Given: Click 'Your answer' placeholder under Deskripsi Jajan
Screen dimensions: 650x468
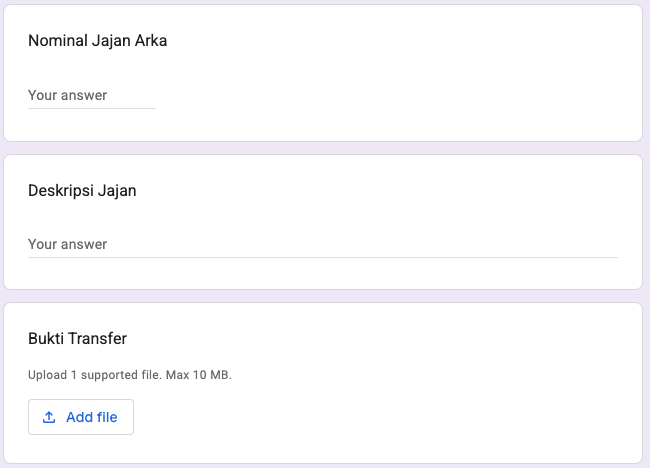Looking at the screenshot, I should tap(67, 244).
